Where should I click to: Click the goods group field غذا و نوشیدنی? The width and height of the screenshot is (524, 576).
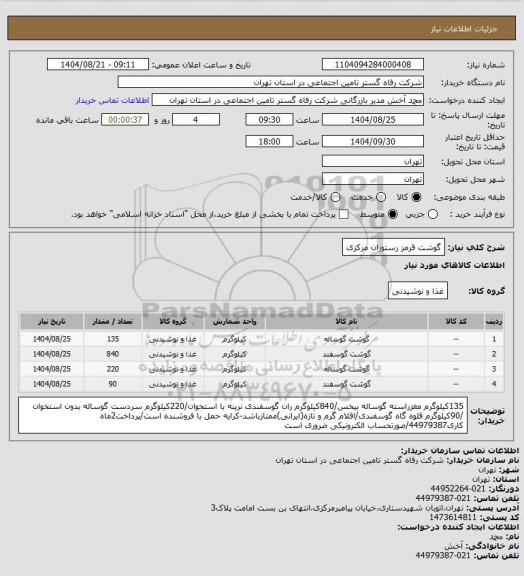tap(418, 291)
